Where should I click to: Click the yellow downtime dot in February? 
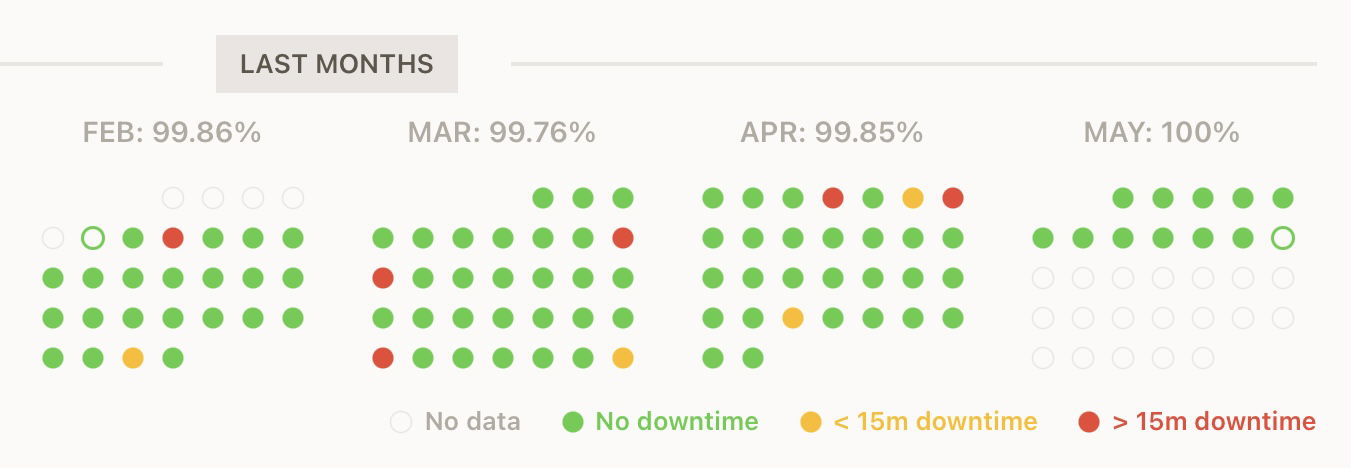pos(133,358)
